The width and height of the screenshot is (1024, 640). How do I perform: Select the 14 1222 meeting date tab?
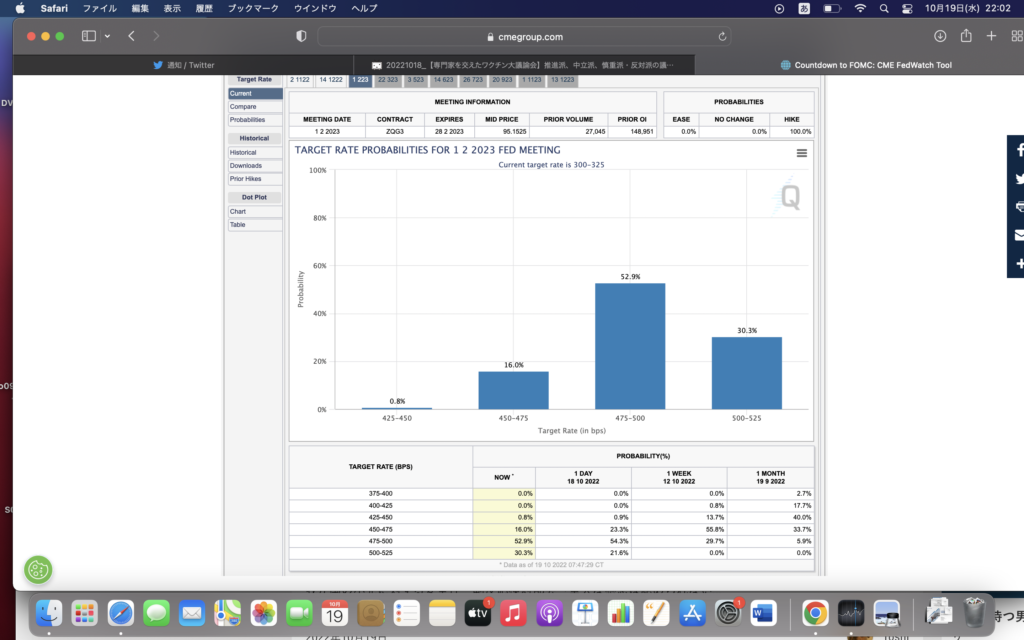pos(331,79)
